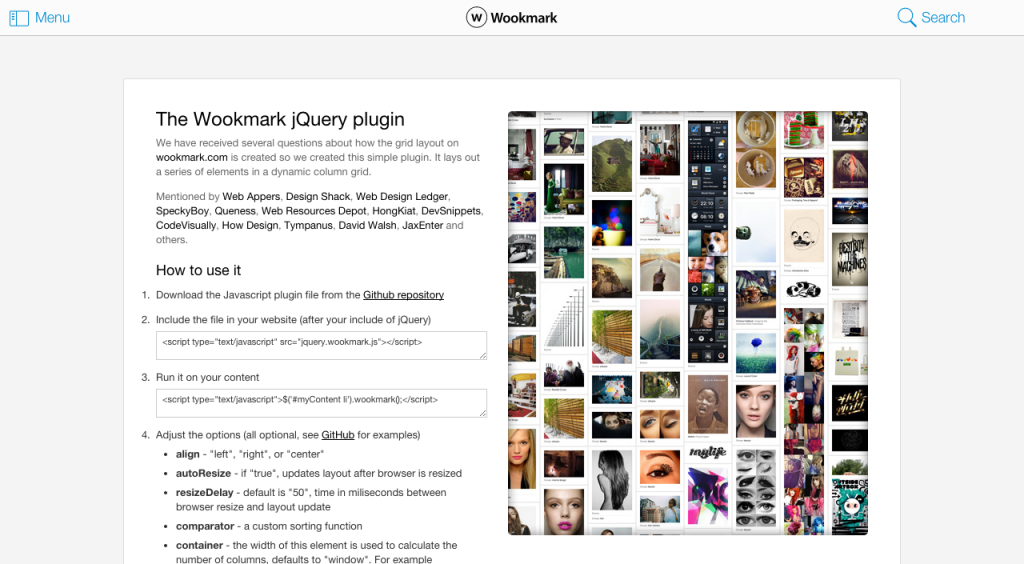This screenshot has height=564, width=1024.
Task: Click the 'The Wookmark jQuery plugin' heading
Action: click(280, 119)
